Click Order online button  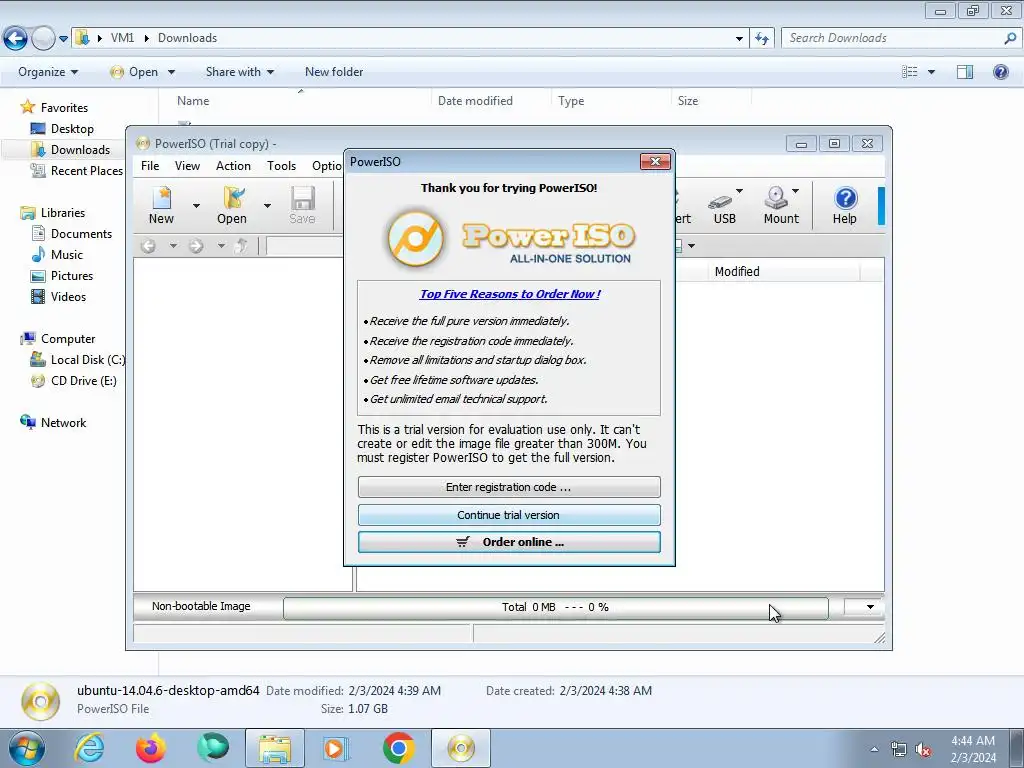pyautogui.click(x=509, y=542)
